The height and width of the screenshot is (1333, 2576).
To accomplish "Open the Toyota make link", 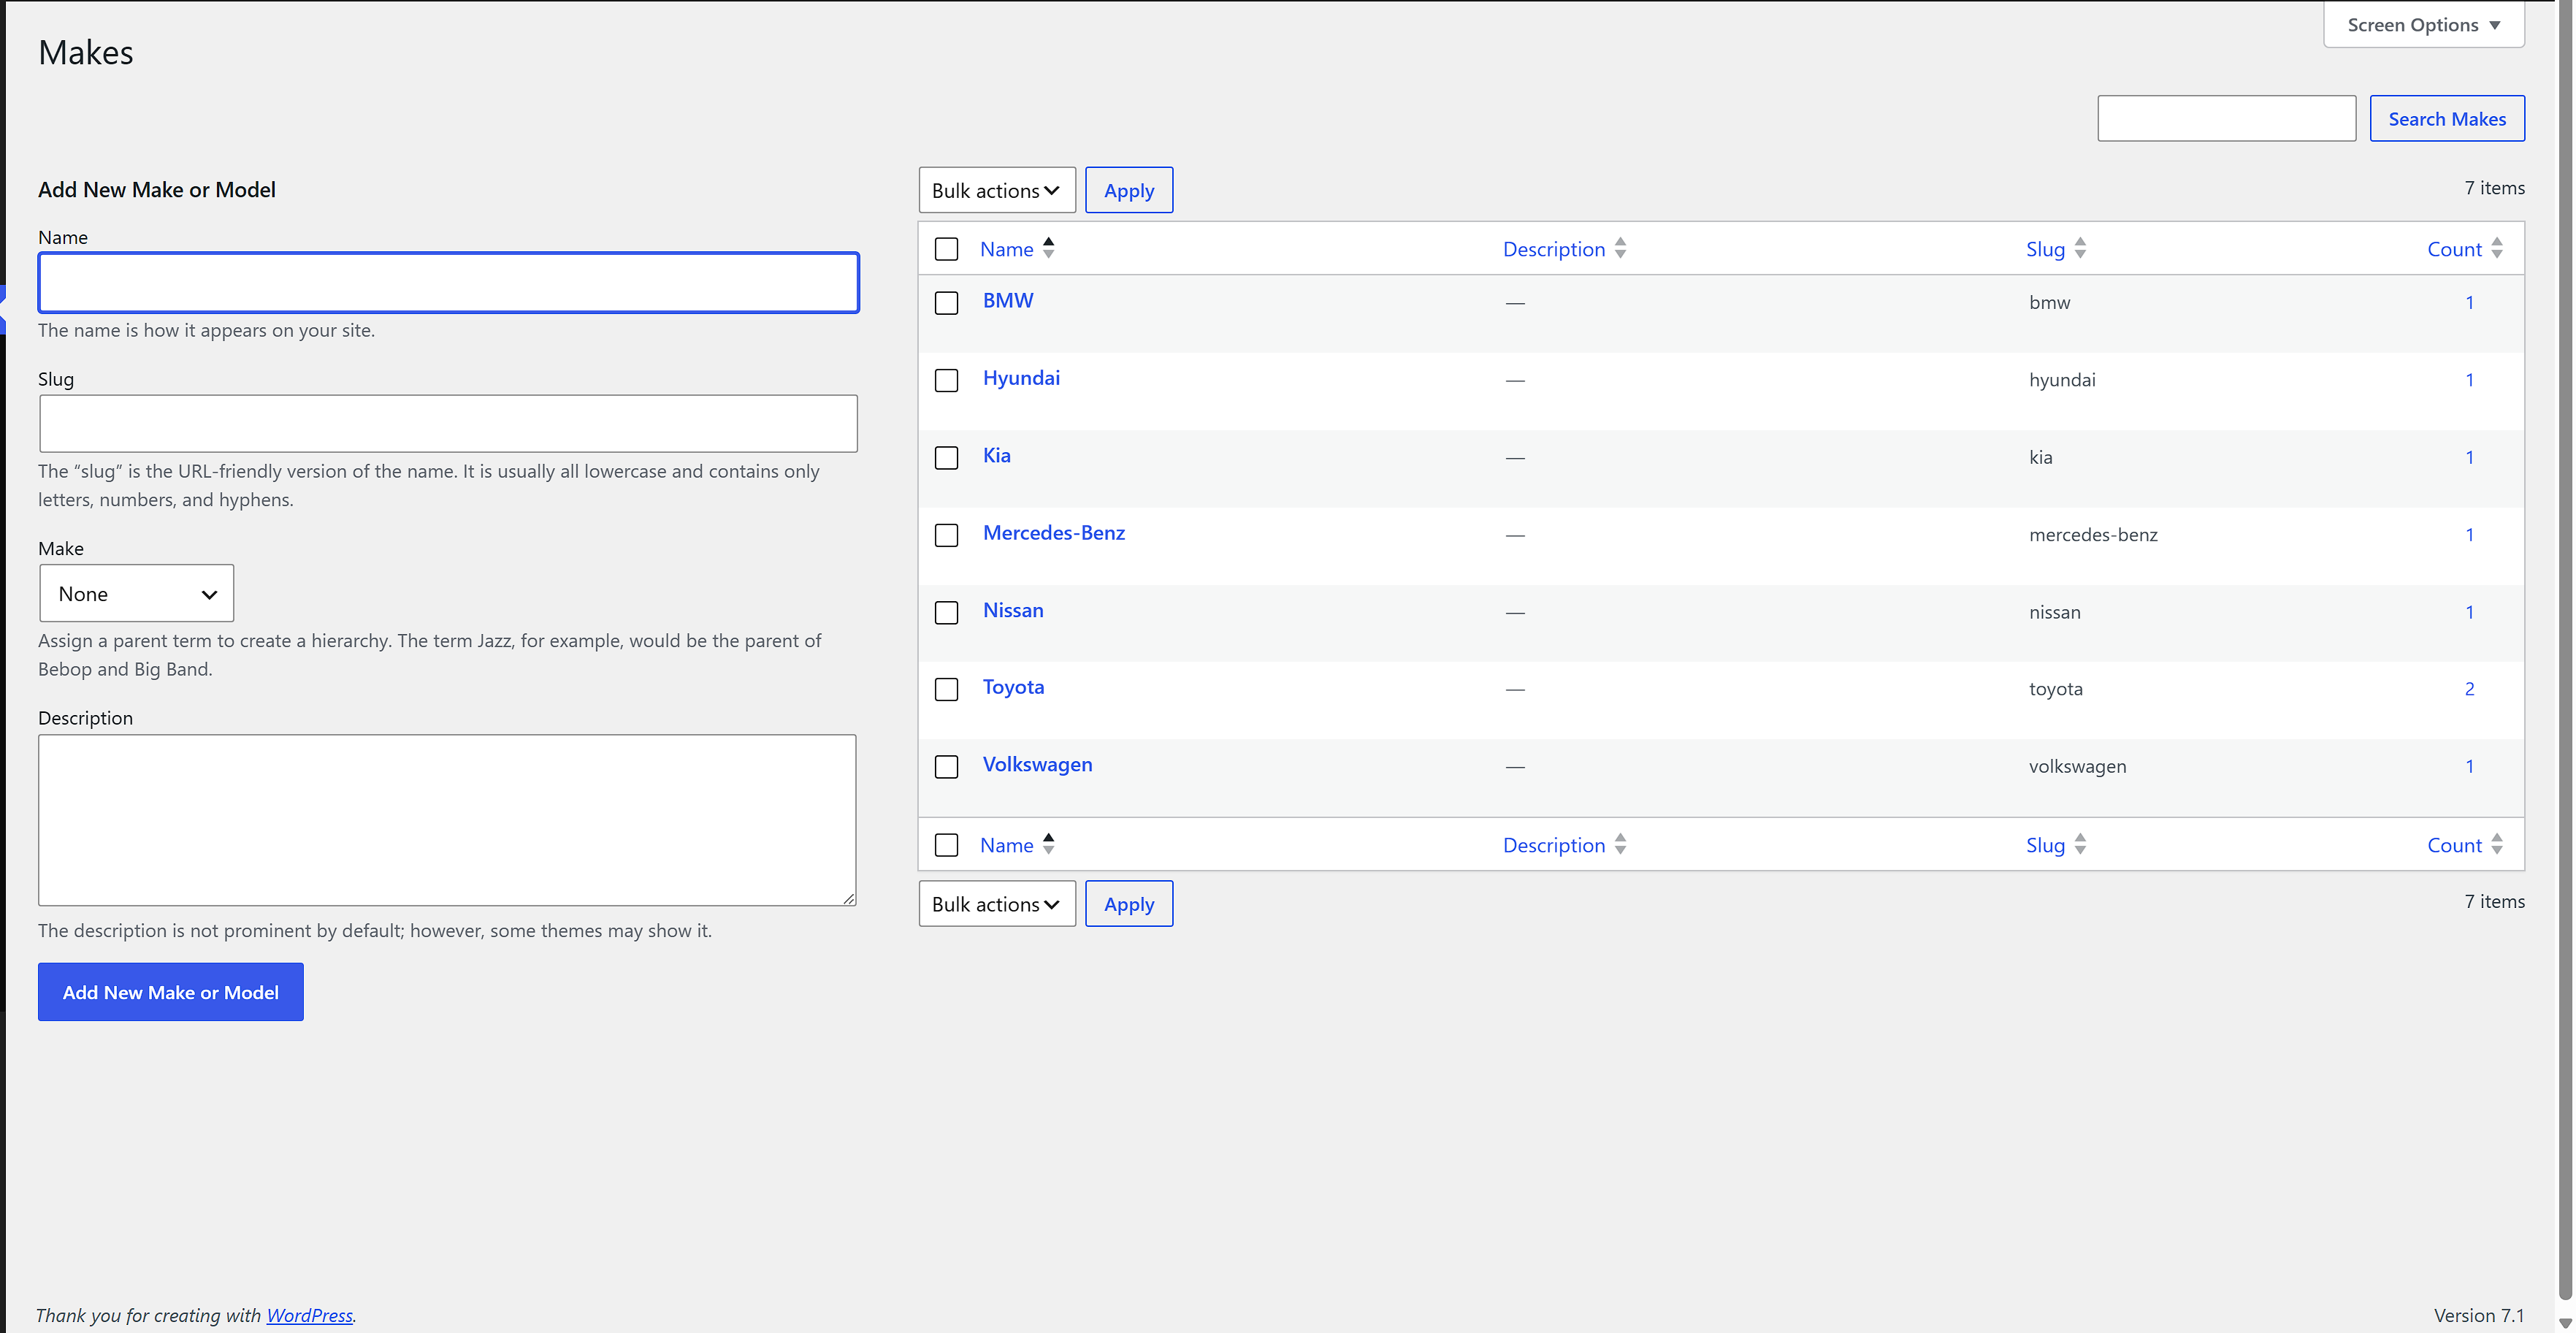I will point(1013,687).
